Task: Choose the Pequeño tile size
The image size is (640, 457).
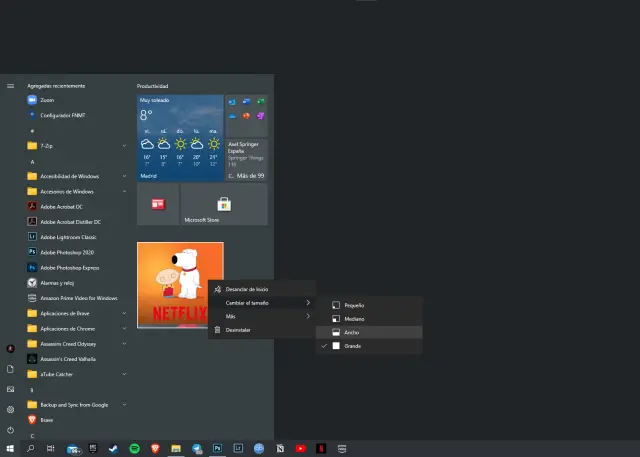Action: pos(355,304)
